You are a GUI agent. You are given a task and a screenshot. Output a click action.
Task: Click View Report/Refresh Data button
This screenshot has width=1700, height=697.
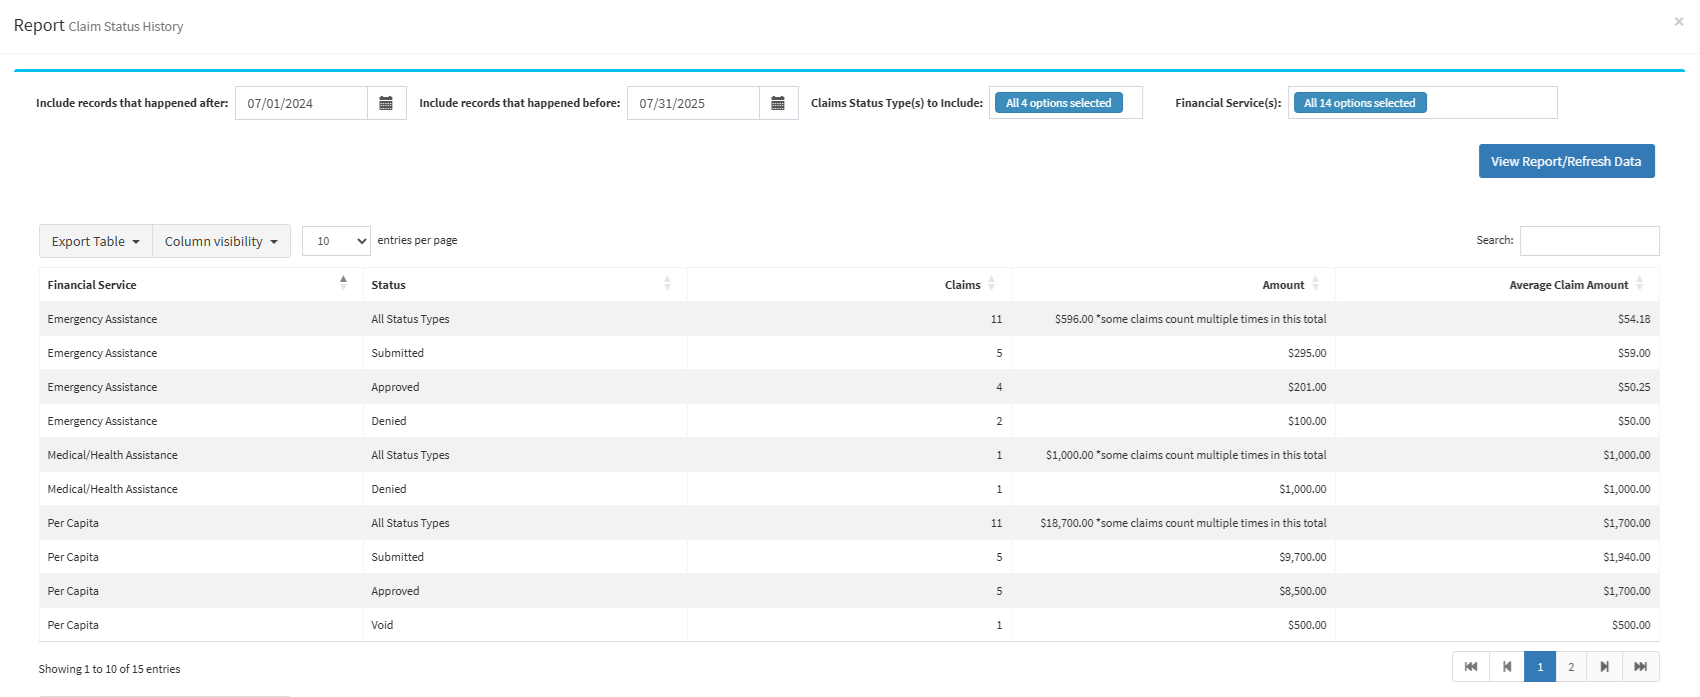click(1566, 161)
